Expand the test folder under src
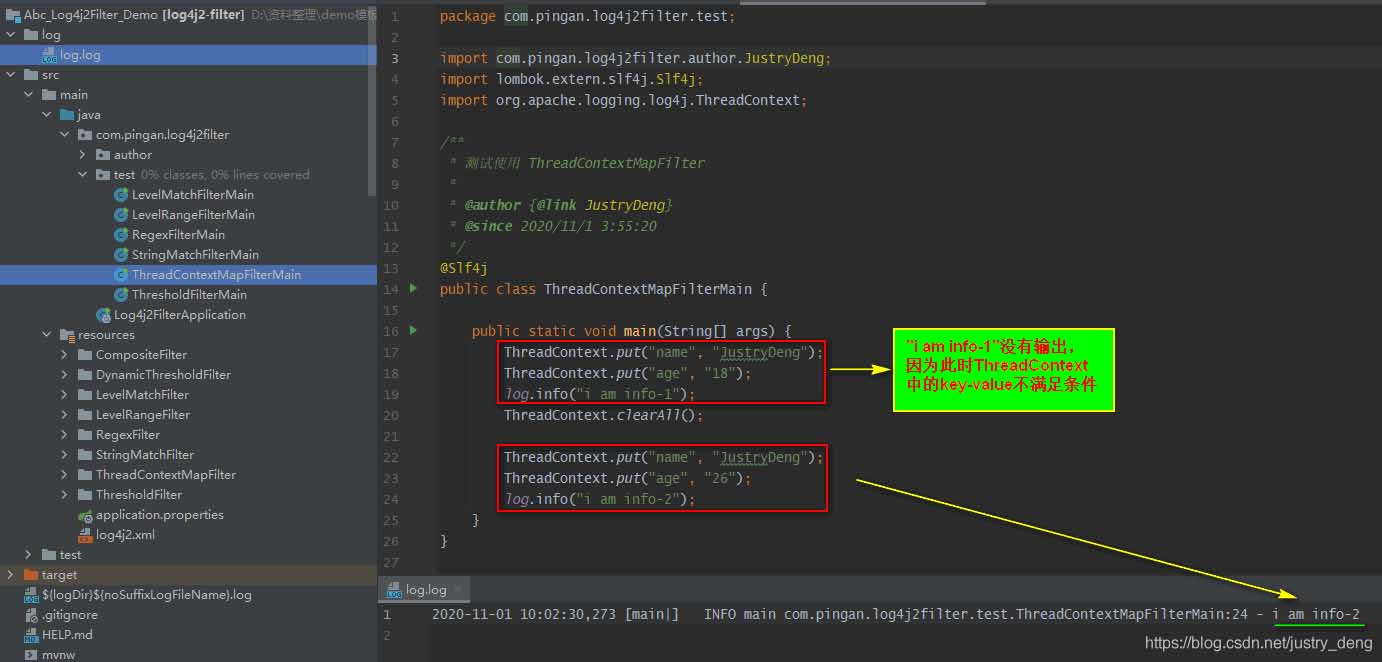 [x=28, y=555]
